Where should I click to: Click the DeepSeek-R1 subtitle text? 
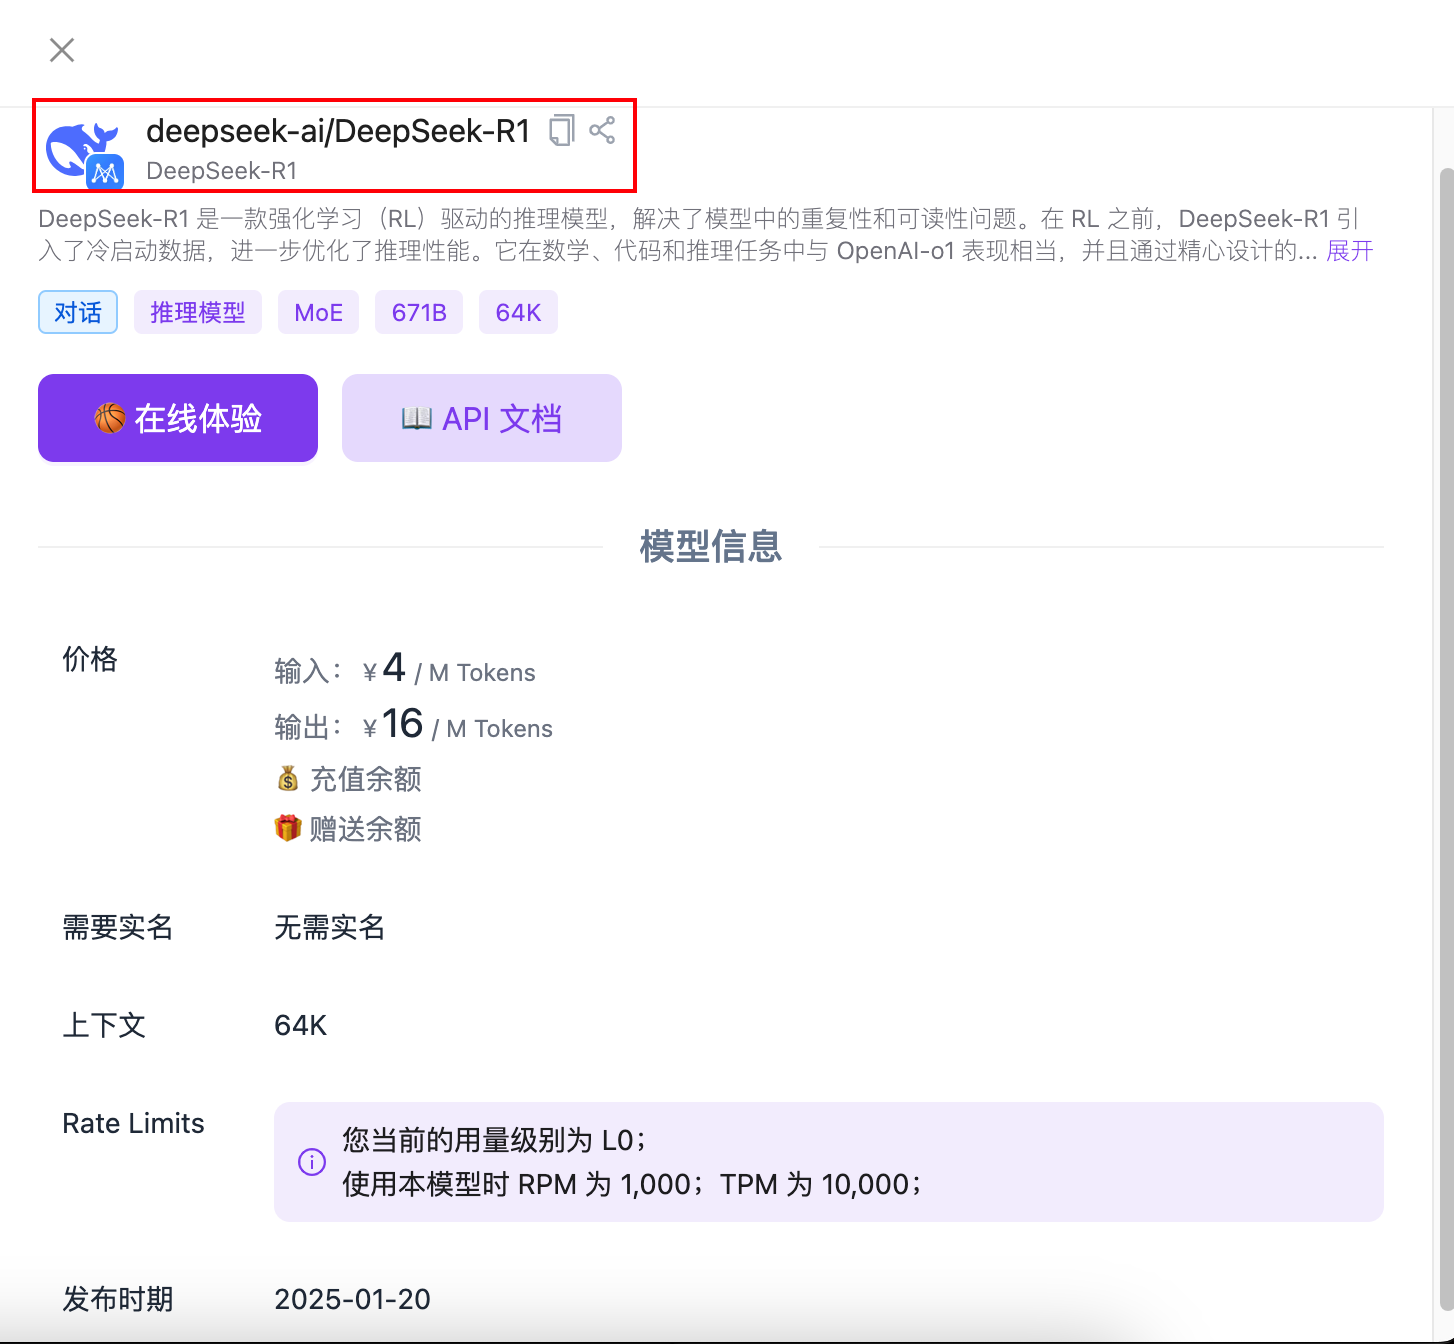[222, 171]
